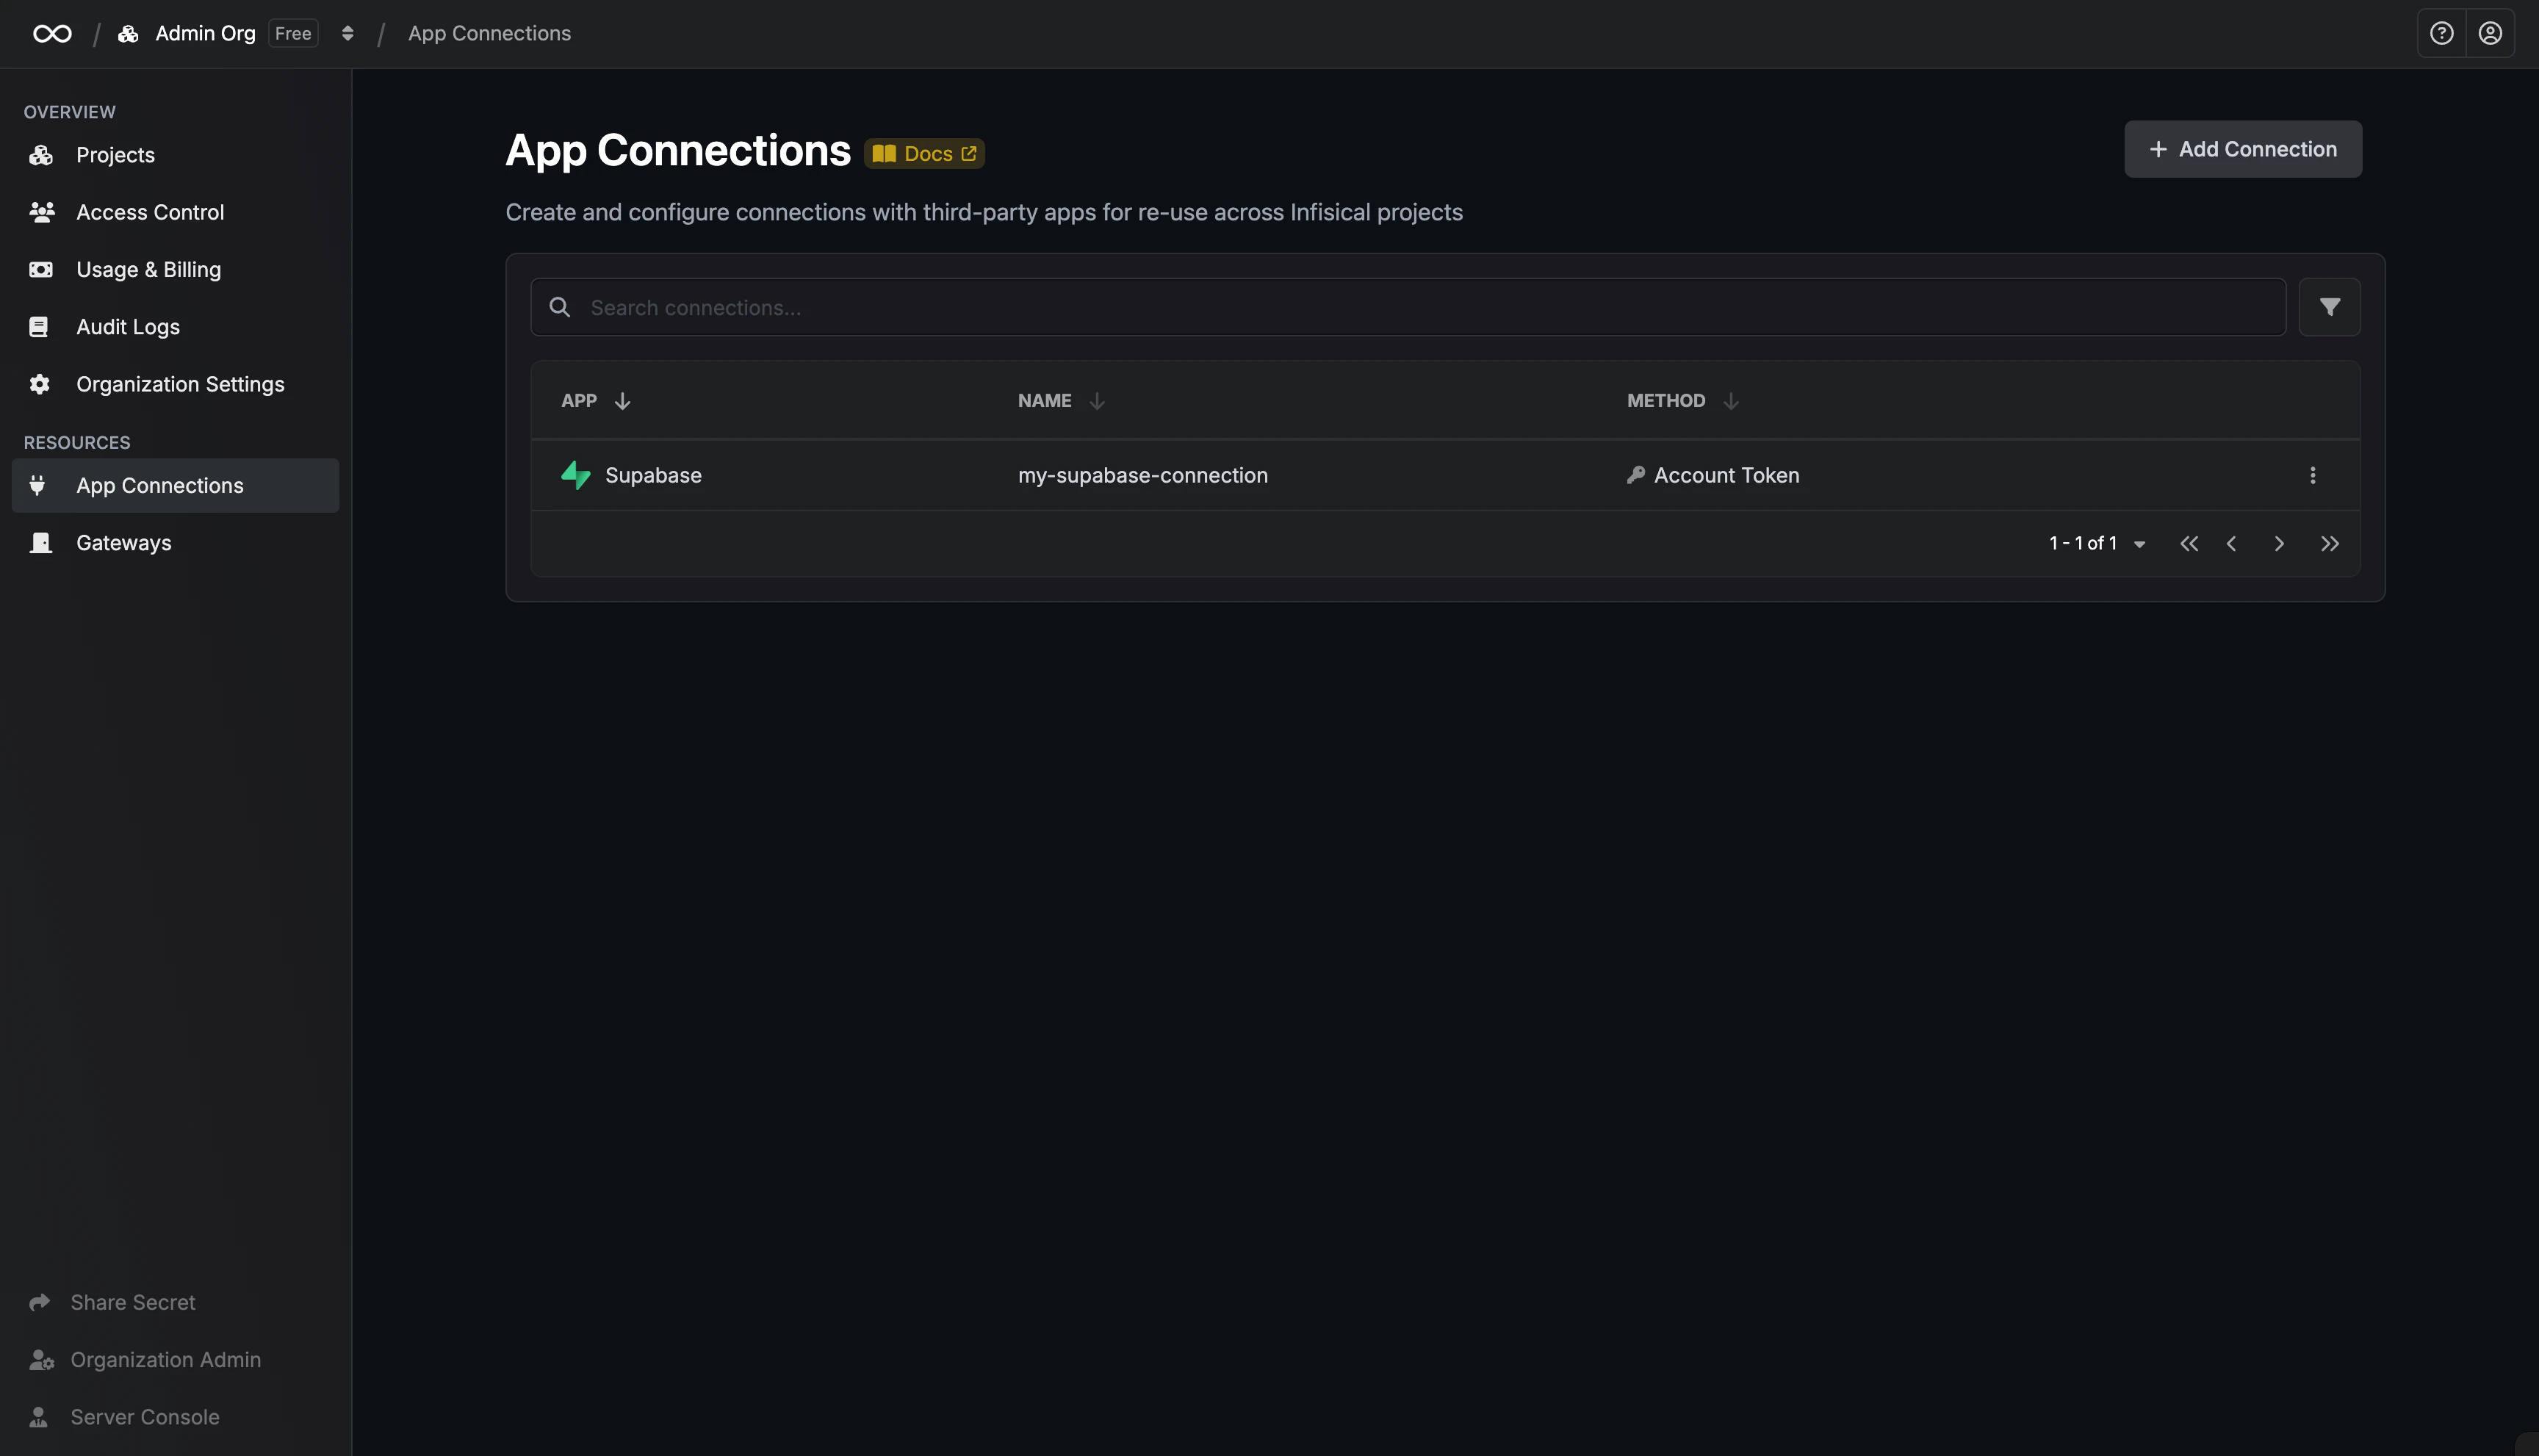
Task: Click the APP column header
Action: 578,401
